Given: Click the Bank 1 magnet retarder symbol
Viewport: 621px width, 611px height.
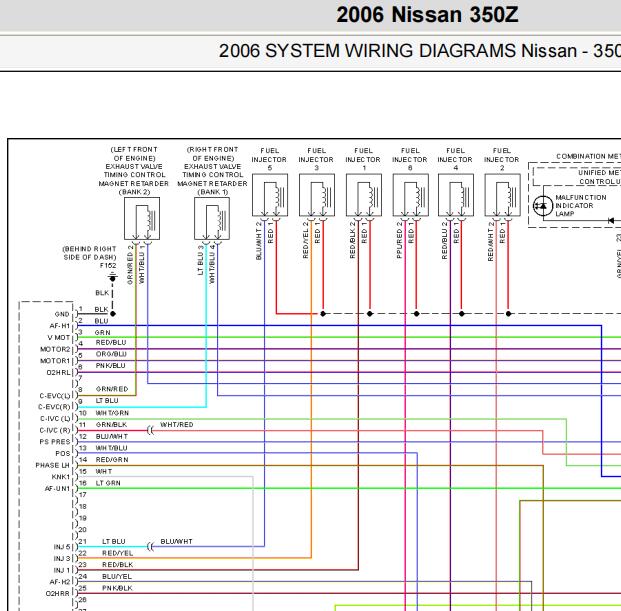Looking at the screenshot, I should (x=212, y=219).
